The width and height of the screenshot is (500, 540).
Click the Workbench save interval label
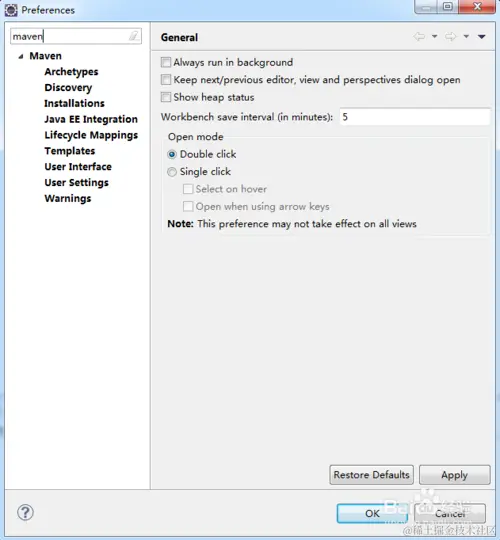click(247, 117)
